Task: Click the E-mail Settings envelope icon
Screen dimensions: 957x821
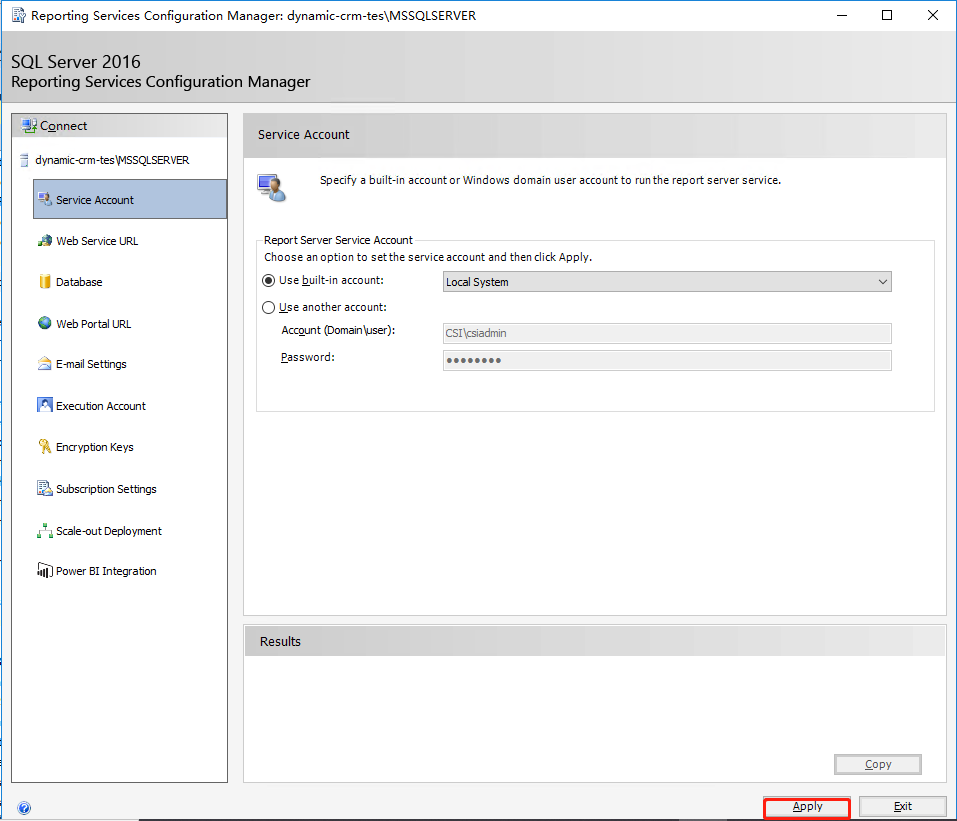Action: coord(45,364)
